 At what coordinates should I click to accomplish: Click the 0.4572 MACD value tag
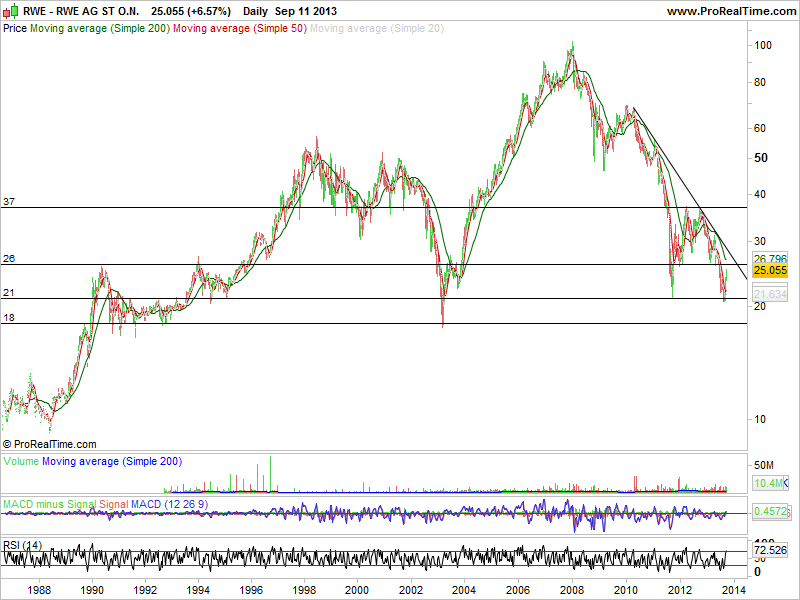click(x=770, y=511)
